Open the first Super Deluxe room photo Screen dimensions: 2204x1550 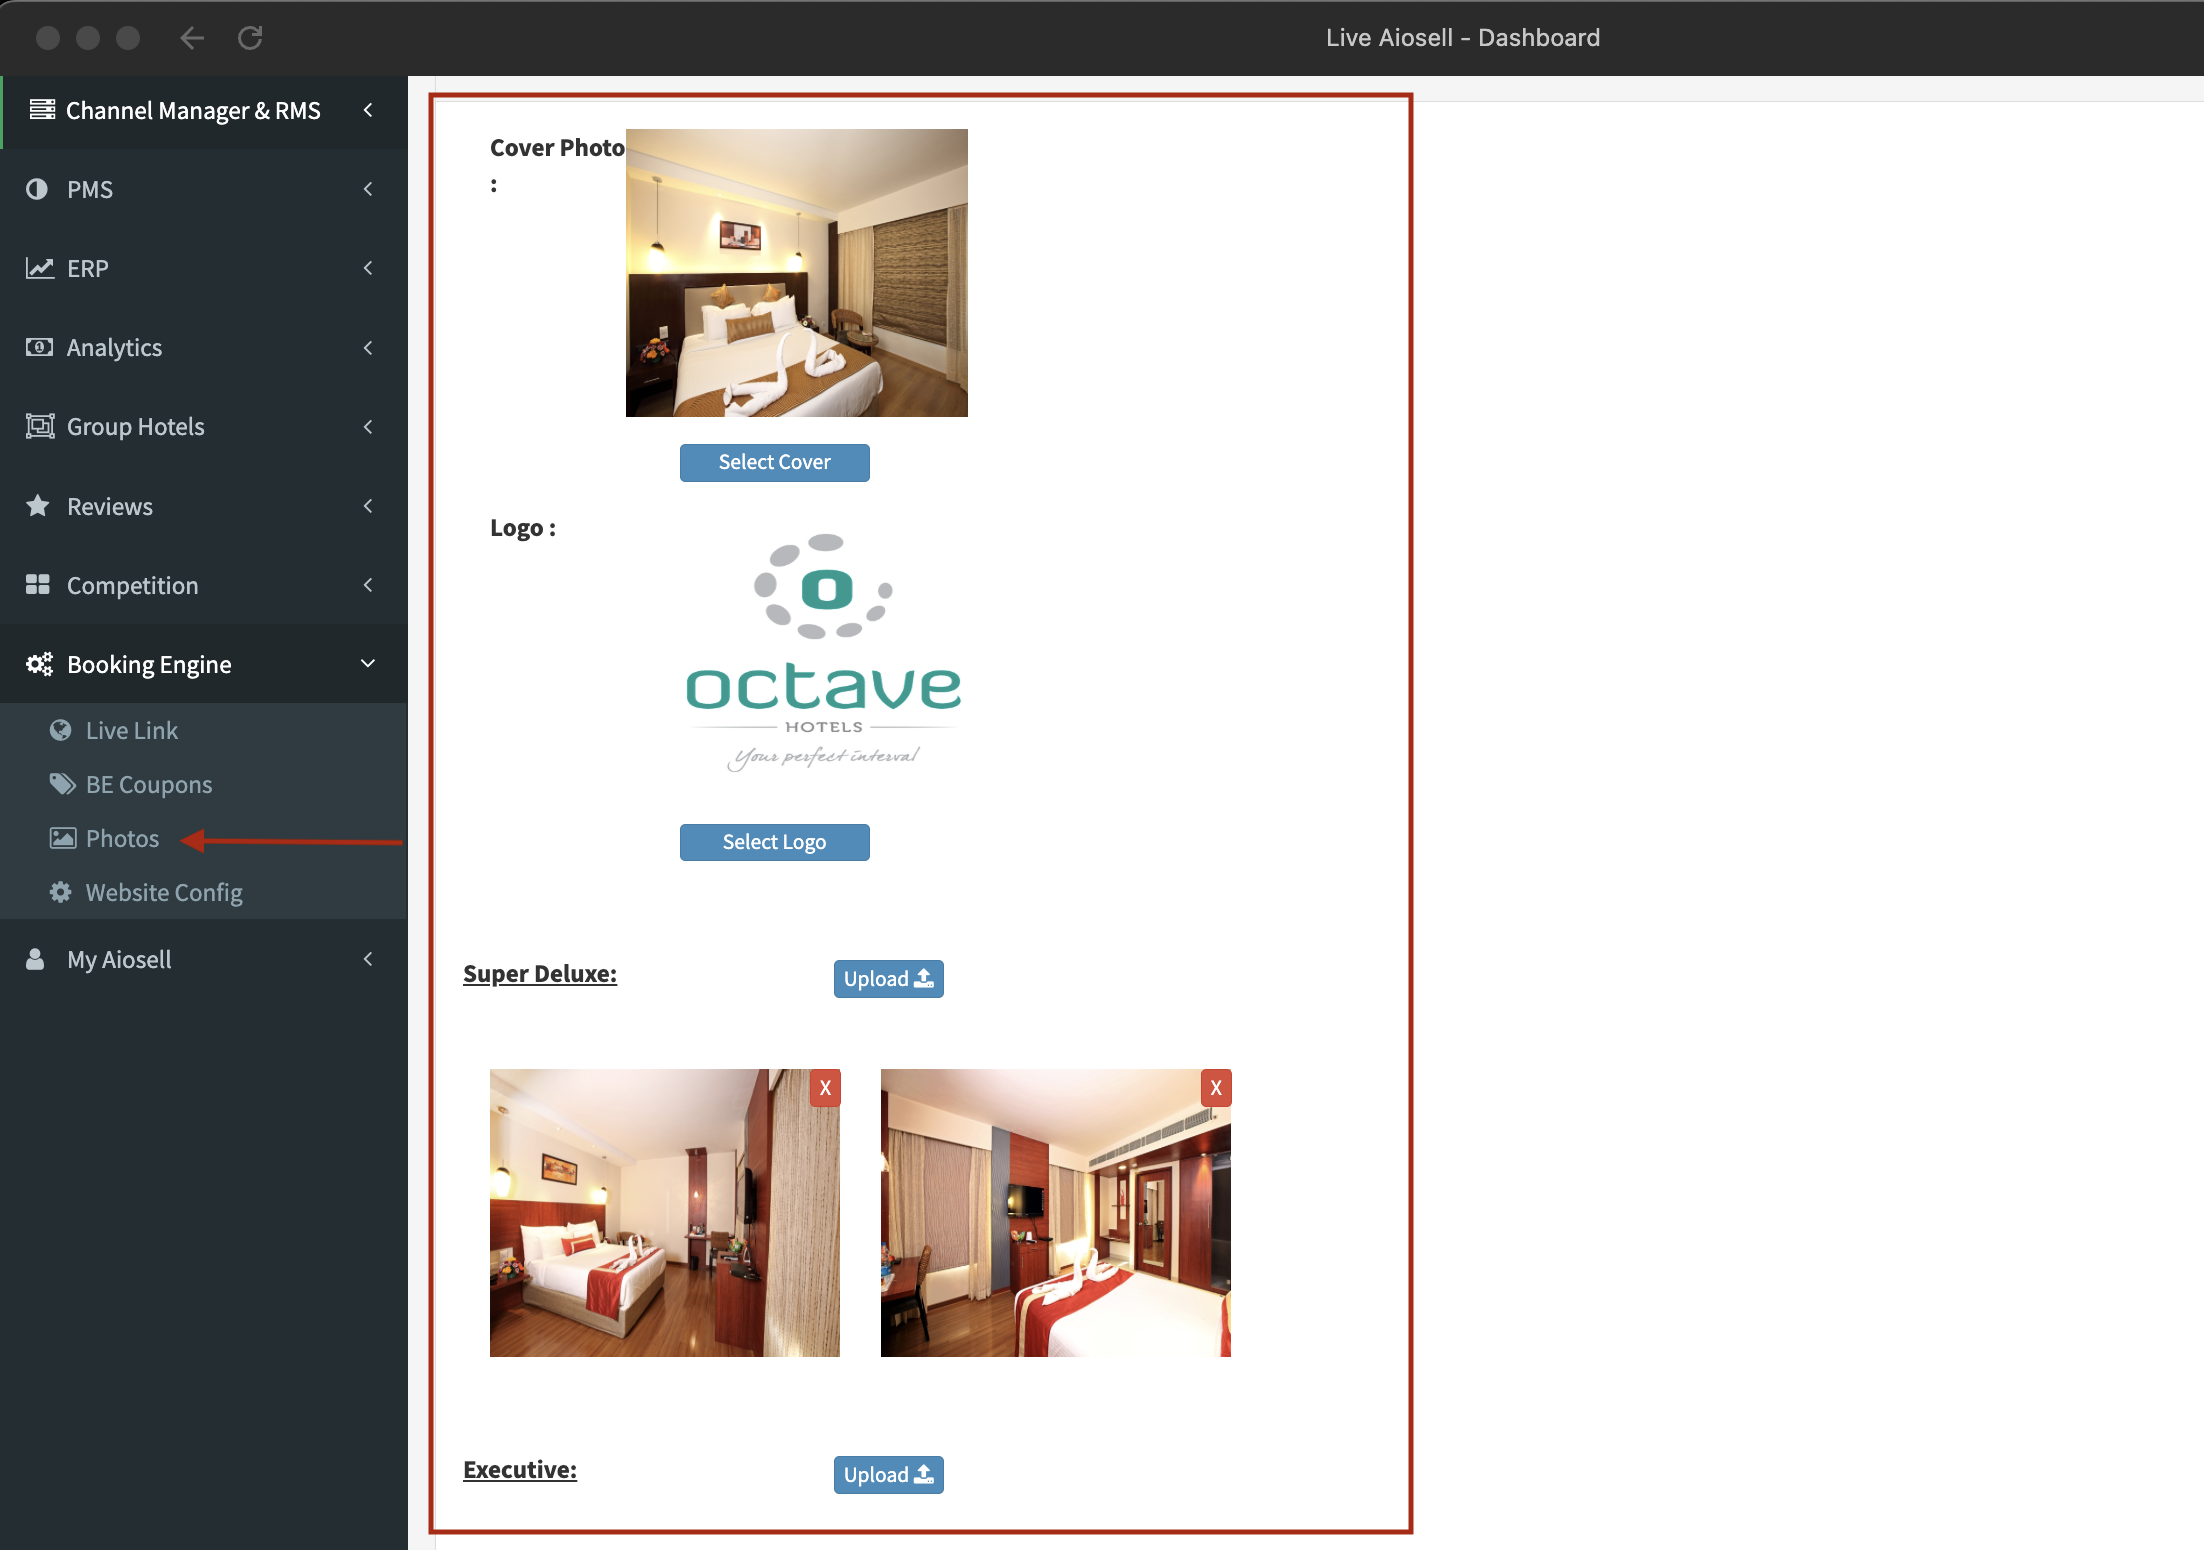click(x=664, y=1212)
